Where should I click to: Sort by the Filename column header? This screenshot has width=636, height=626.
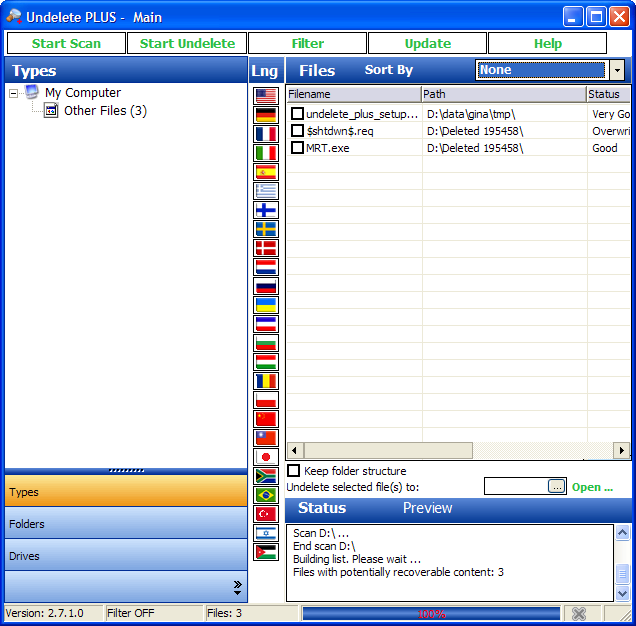[x=354, y=94]
